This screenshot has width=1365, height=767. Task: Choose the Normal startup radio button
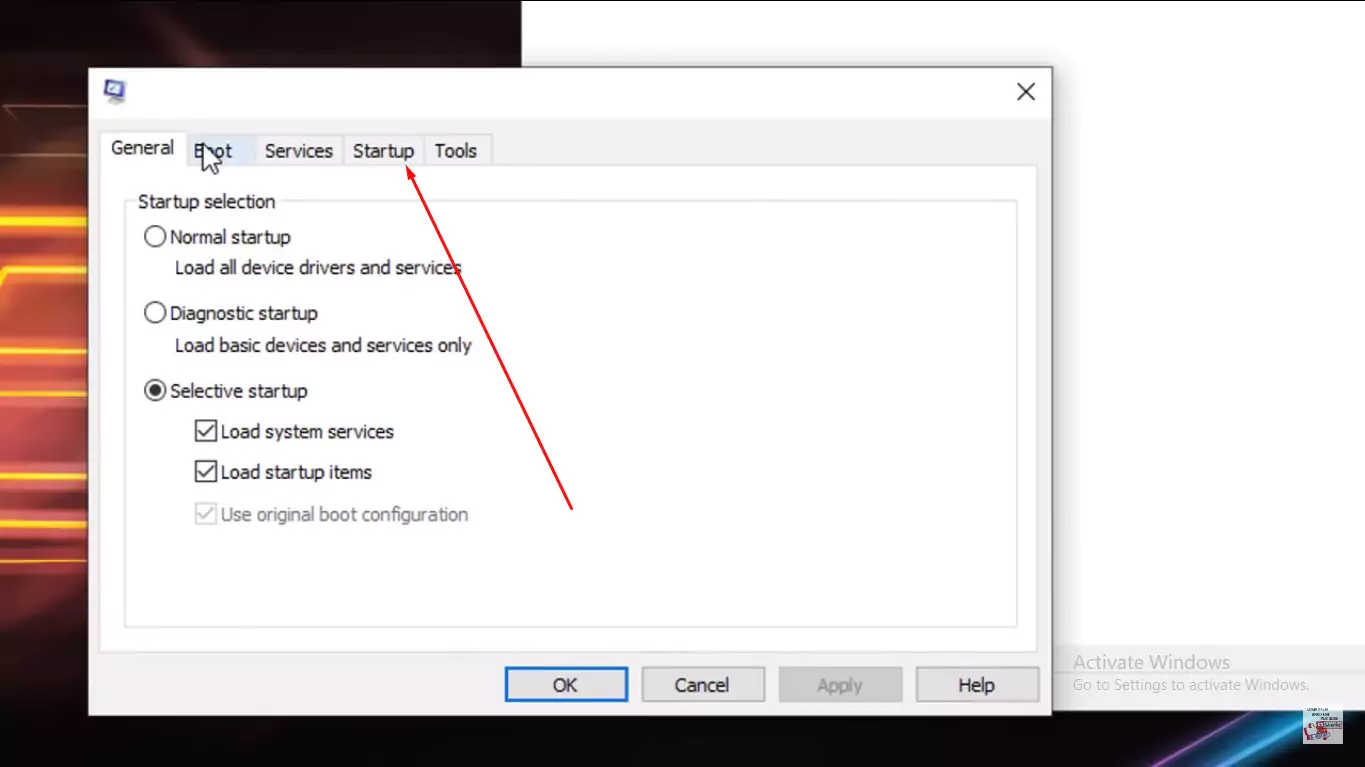point(155,237)
